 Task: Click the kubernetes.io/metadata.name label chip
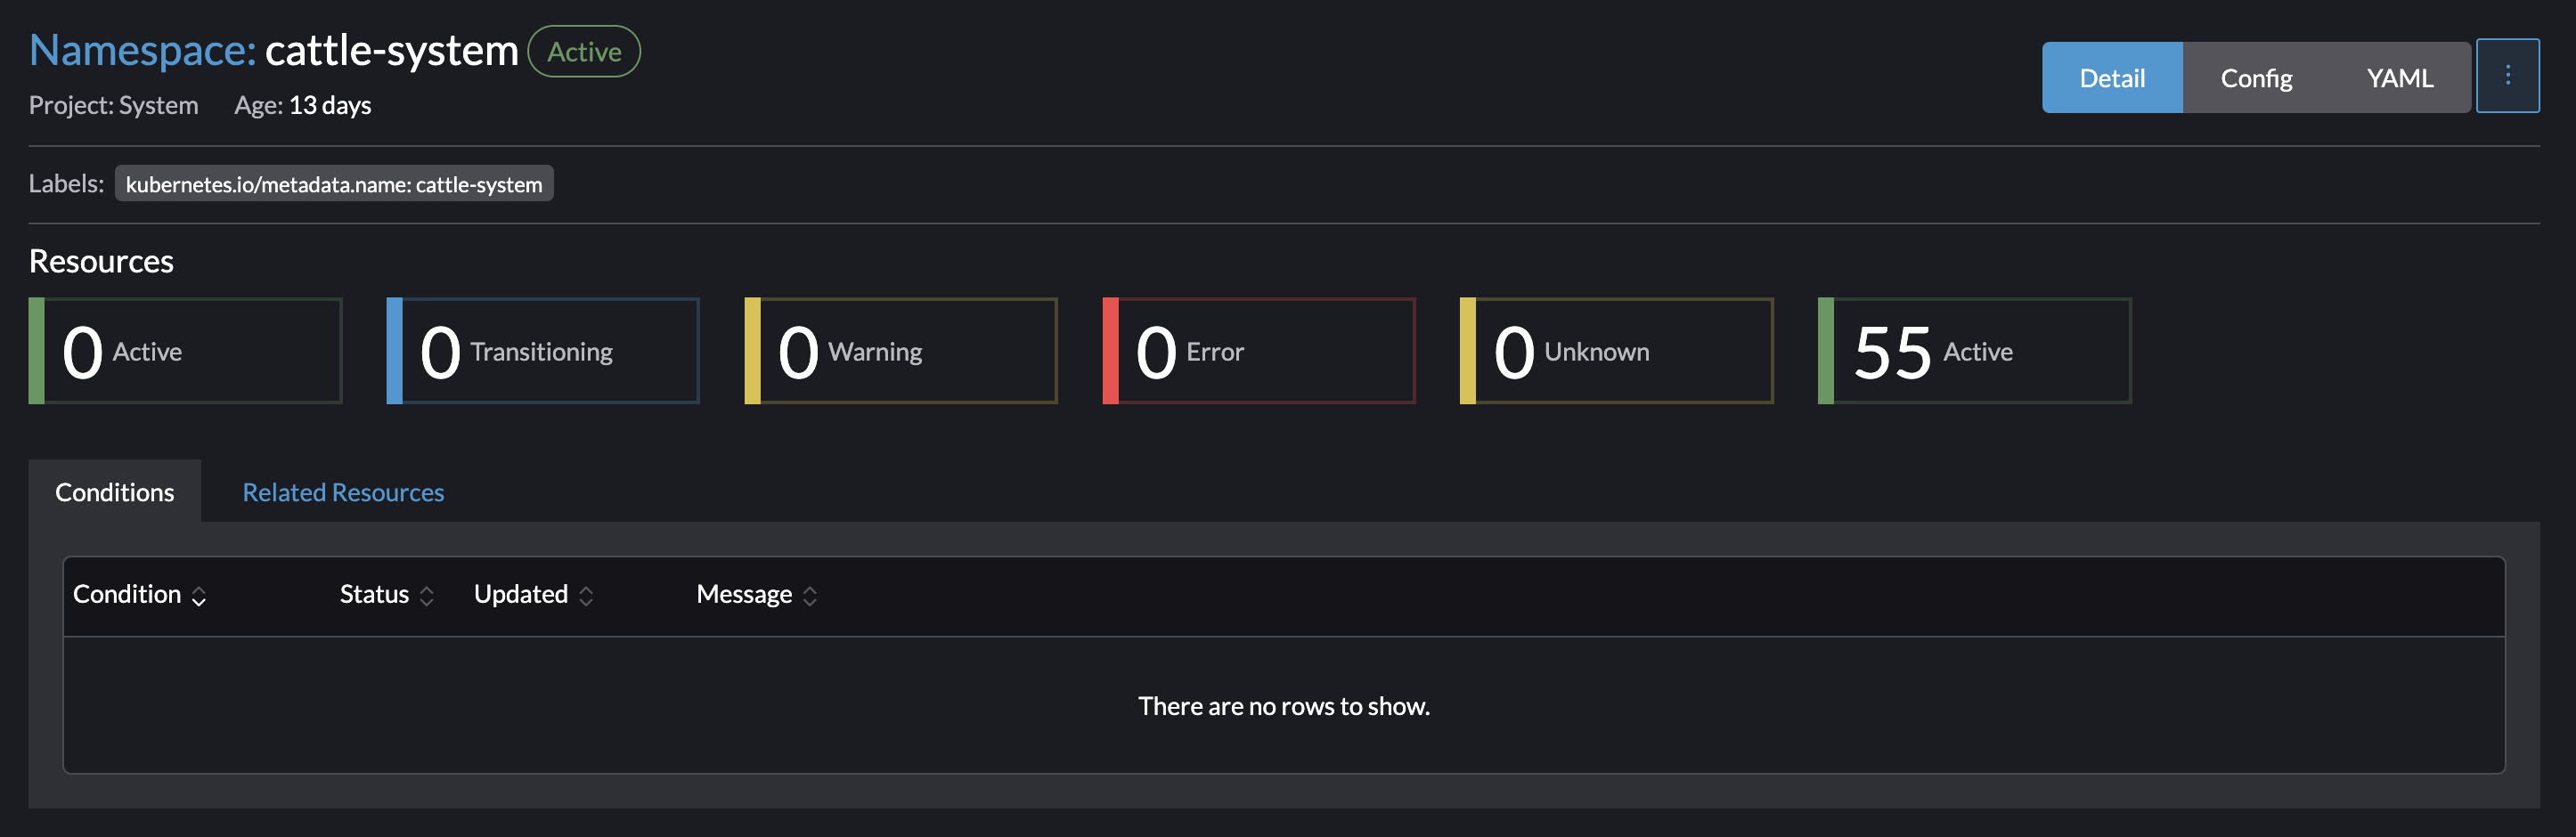click(334, 183)
